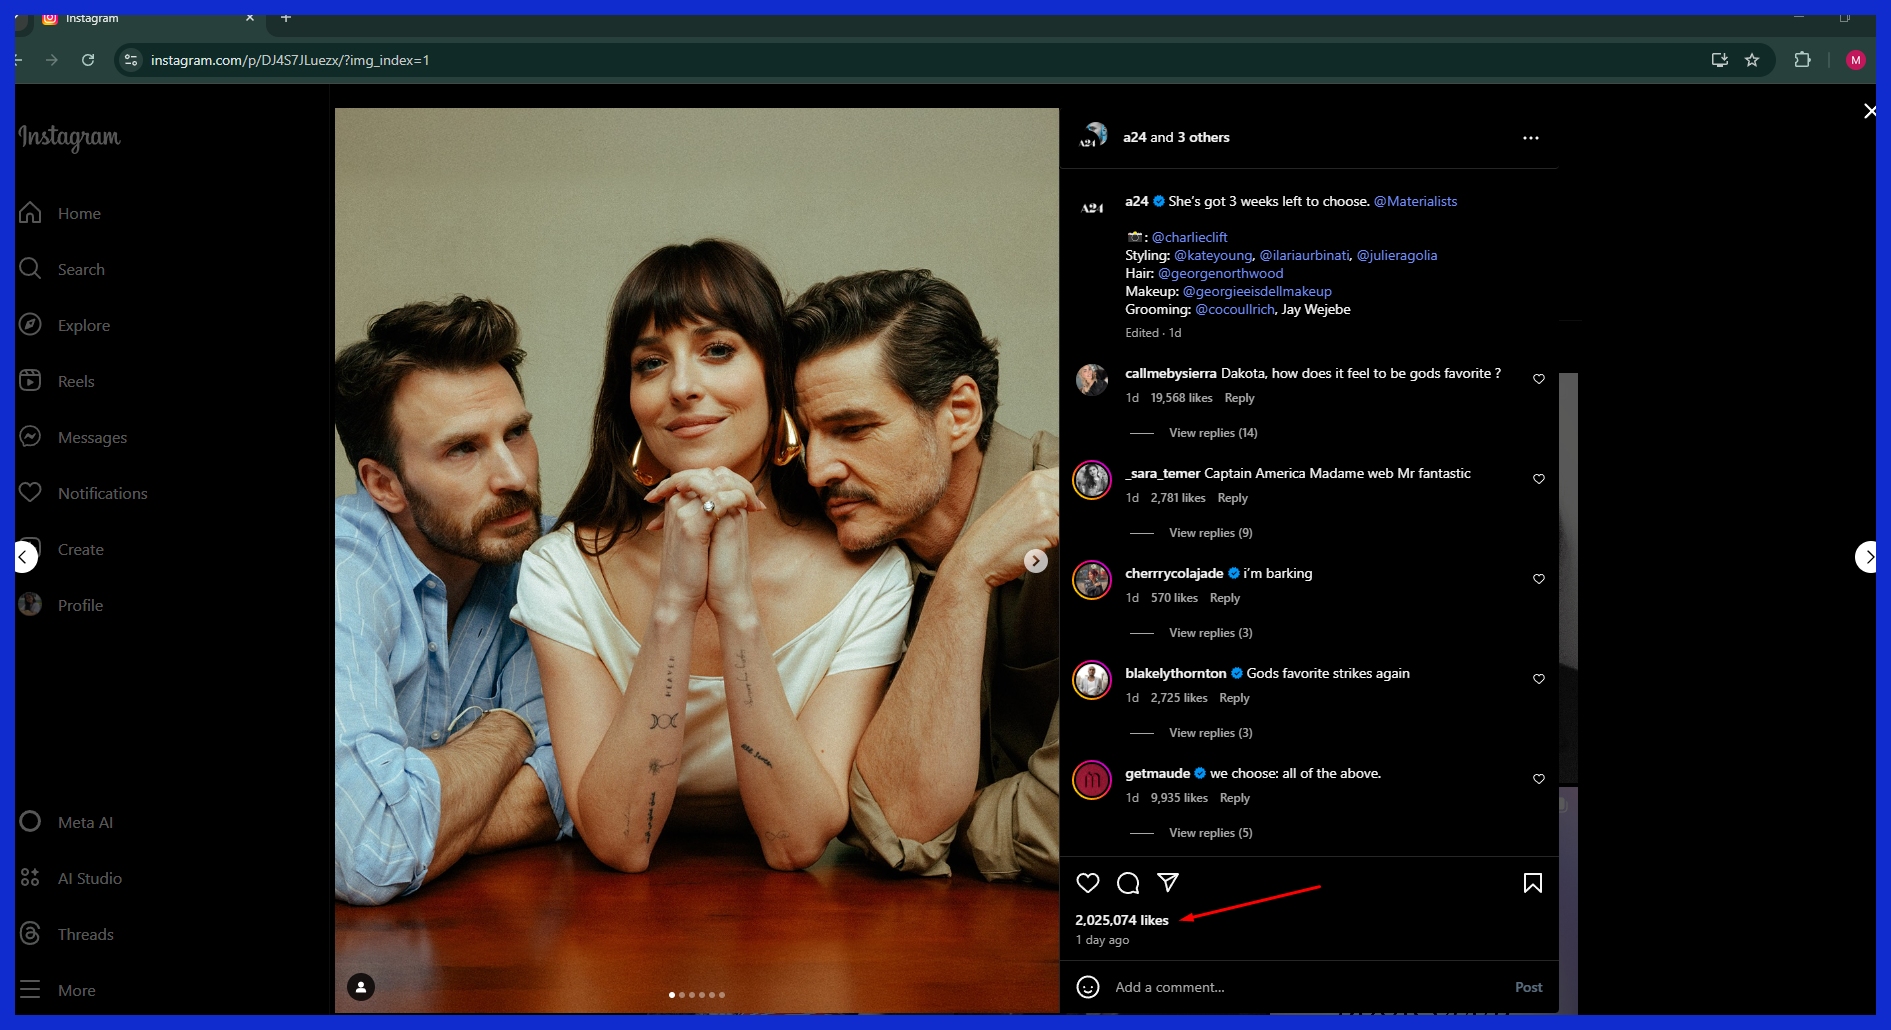Expand View replies (9)
This screenshot has height=1030, width=1891.
[x=1210, y=533]
